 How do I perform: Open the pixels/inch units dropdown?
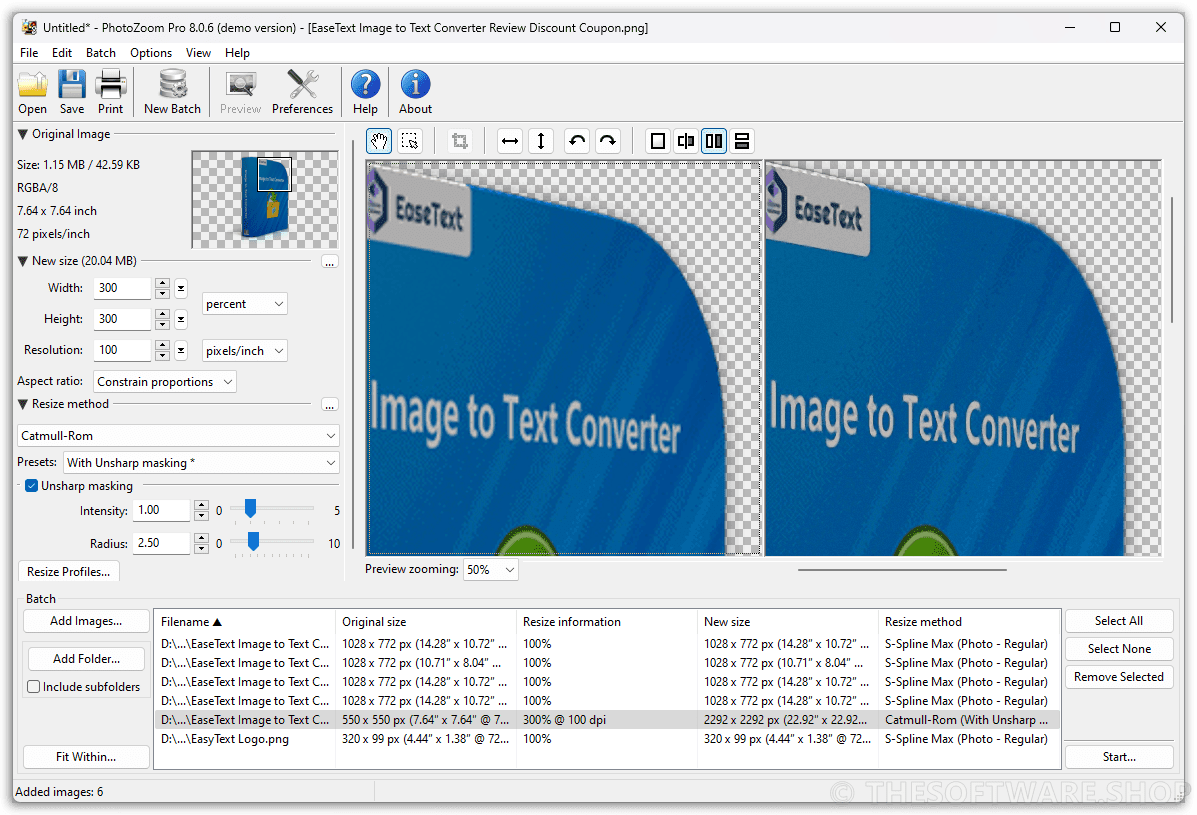coord(244,351)
